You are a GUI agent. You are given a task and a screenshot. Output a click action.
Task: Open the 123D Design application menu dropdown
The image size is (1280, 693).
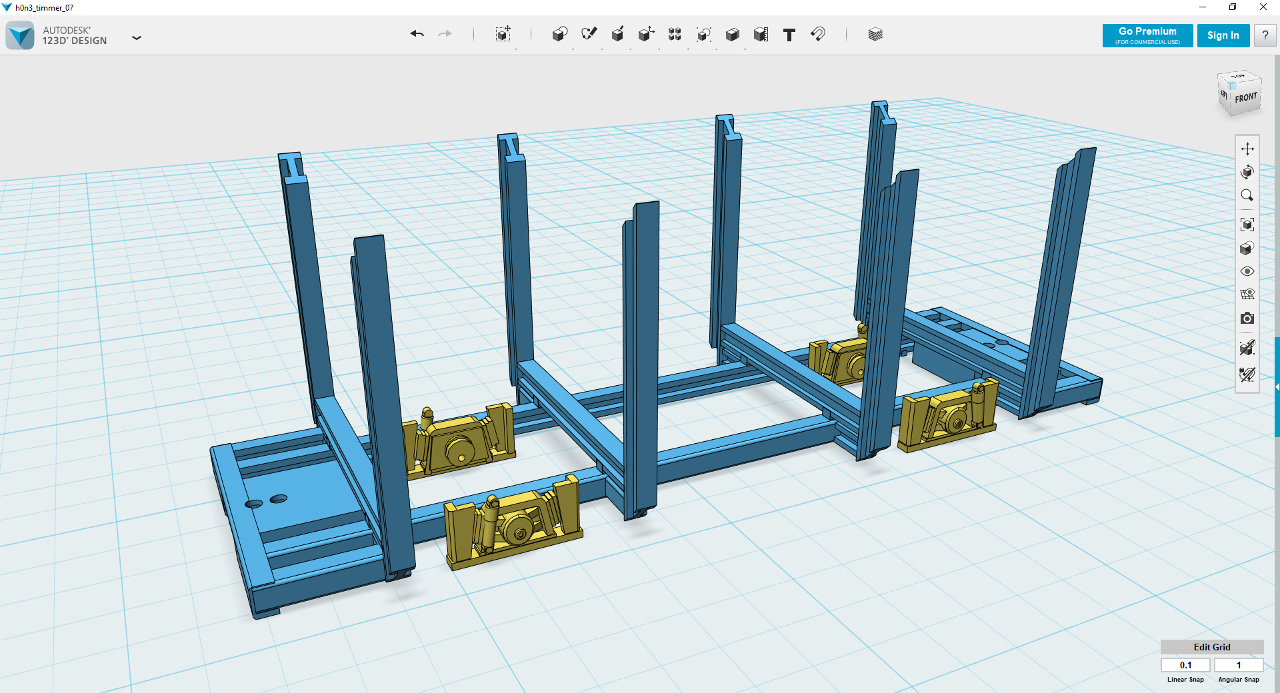pos(136,38)
